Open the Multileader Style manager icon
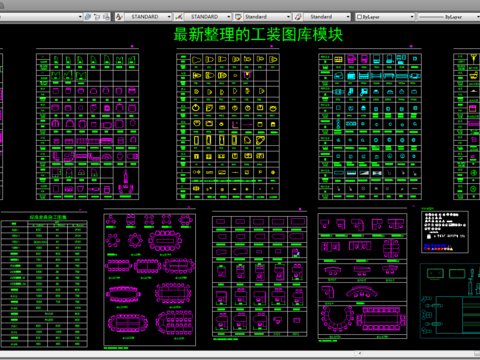Viewport: 480px width, 360px height. coord(298,17)
